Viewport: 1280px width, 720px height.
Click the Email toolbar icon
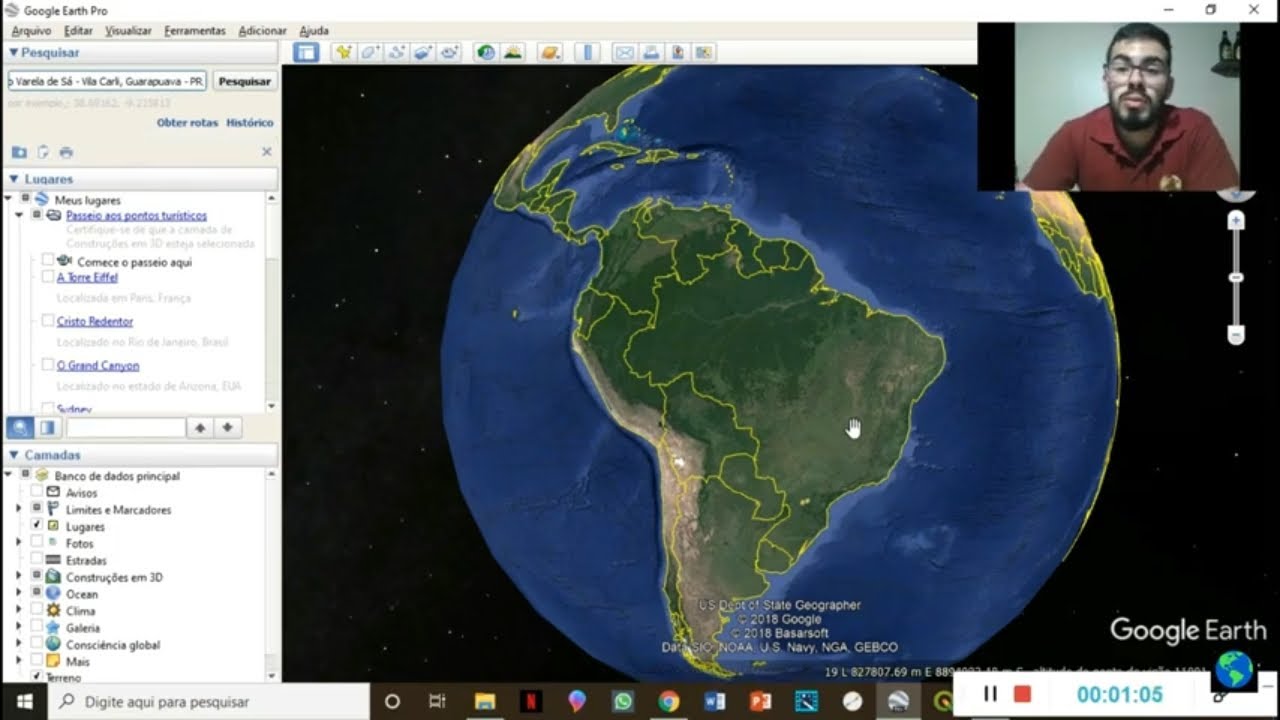coord(624,52)
